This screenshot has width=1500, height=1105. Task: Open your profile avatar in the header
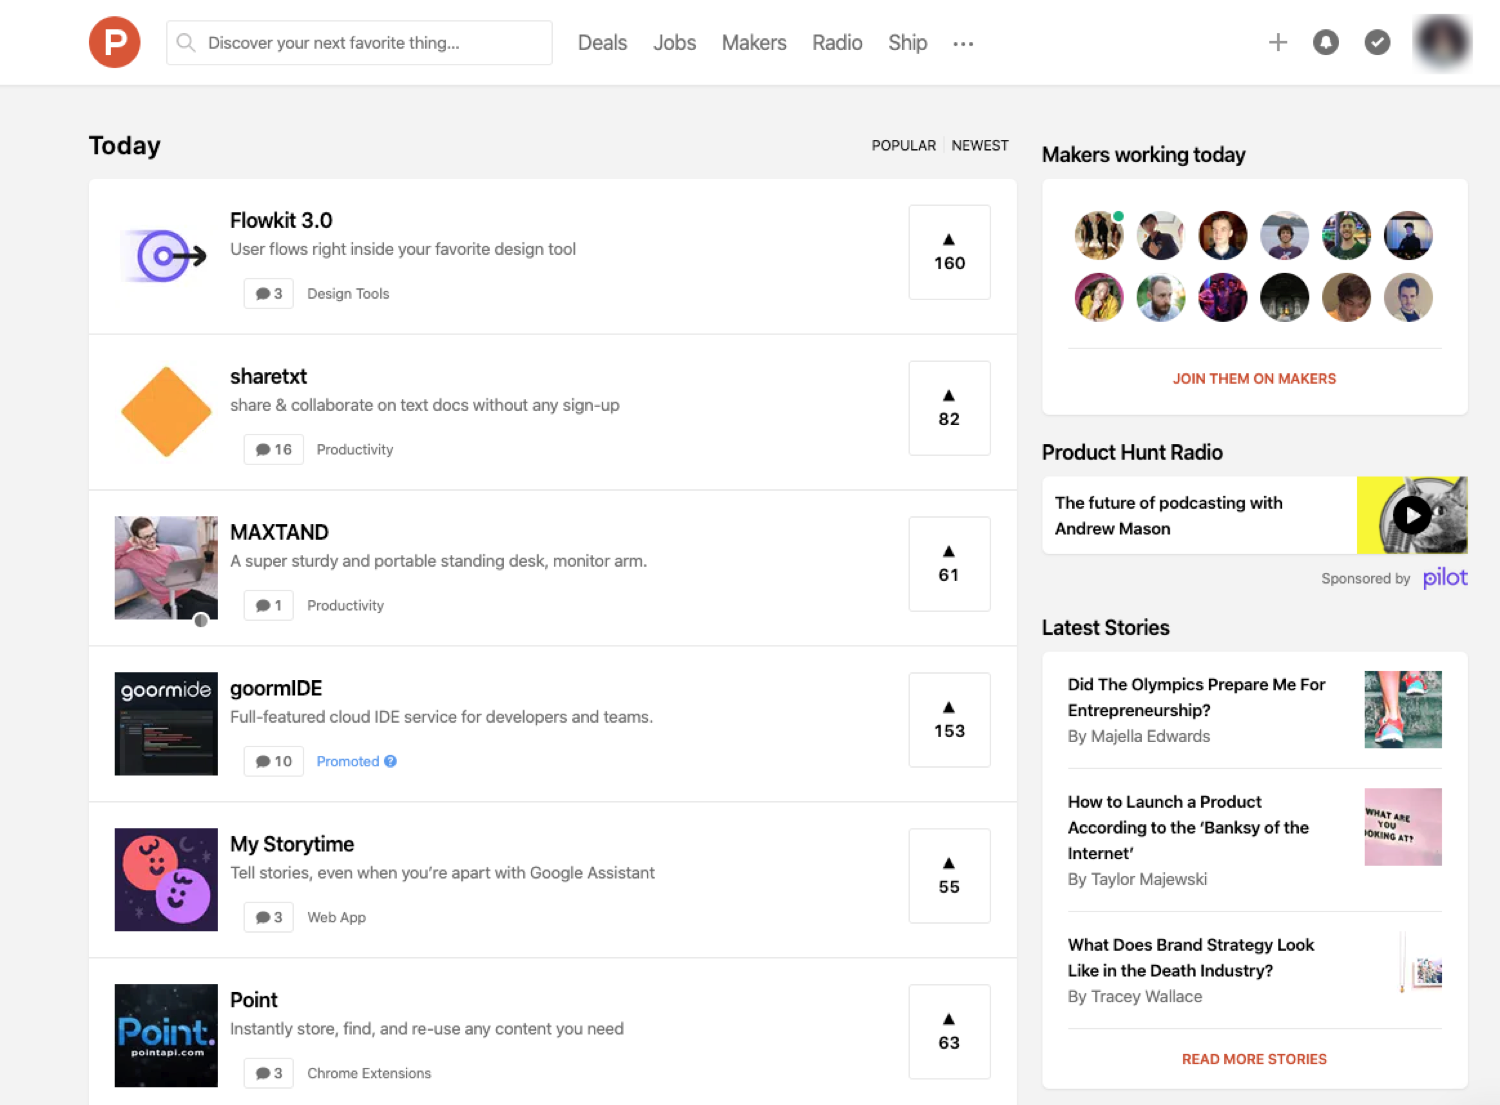(x=1441, y=42)
